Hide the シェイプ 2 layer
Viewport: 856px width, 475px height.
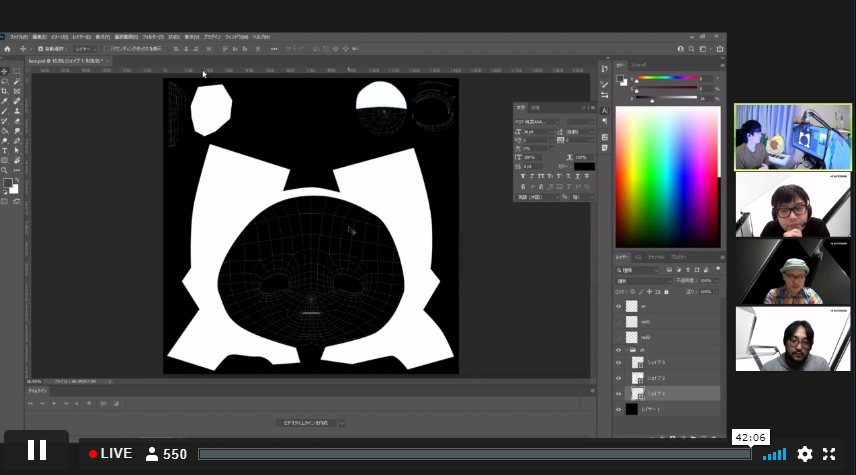(x=619, y=378)
